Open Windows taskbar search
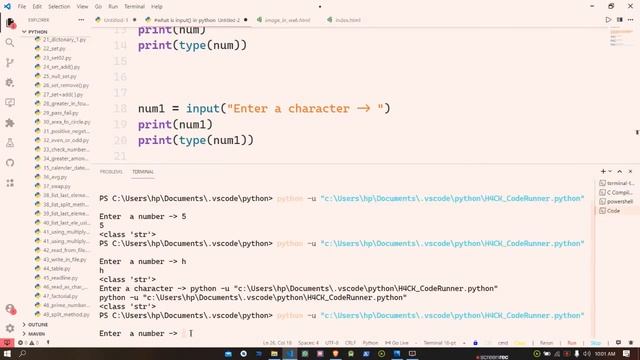Image resolution: width=640 pixels, height=360 pixels. click(x=22, y=353)
